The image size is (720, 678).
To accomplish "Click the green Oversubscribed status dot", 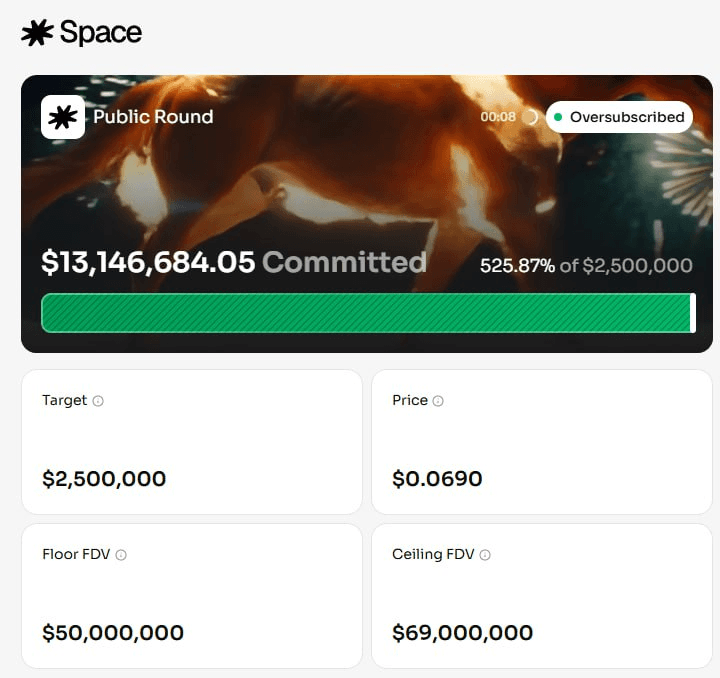I will [558, 117].
